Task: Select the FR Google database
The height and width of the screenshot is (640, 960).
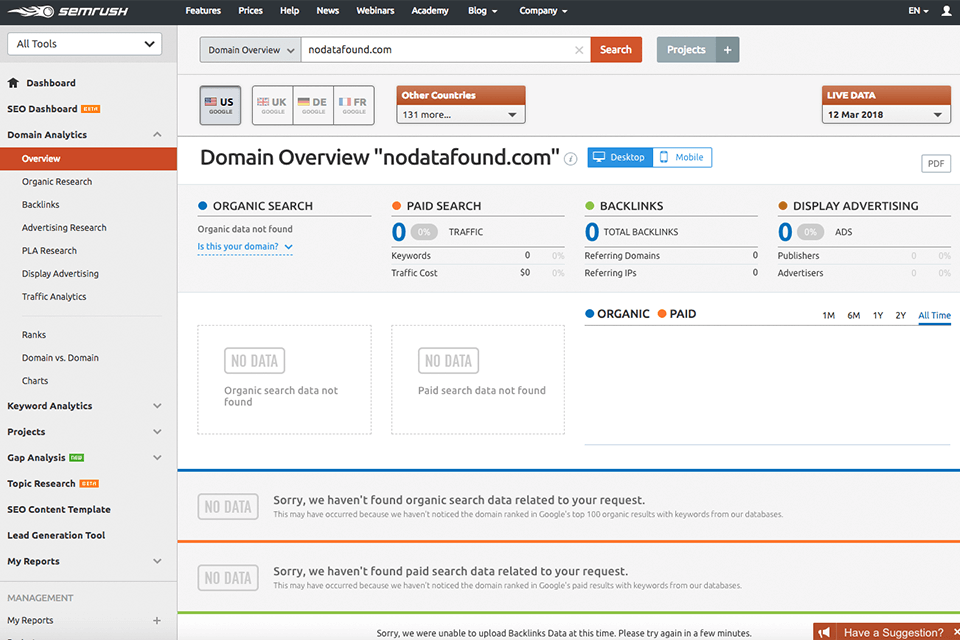Action: pyautogui.click(x=353, y=105)
